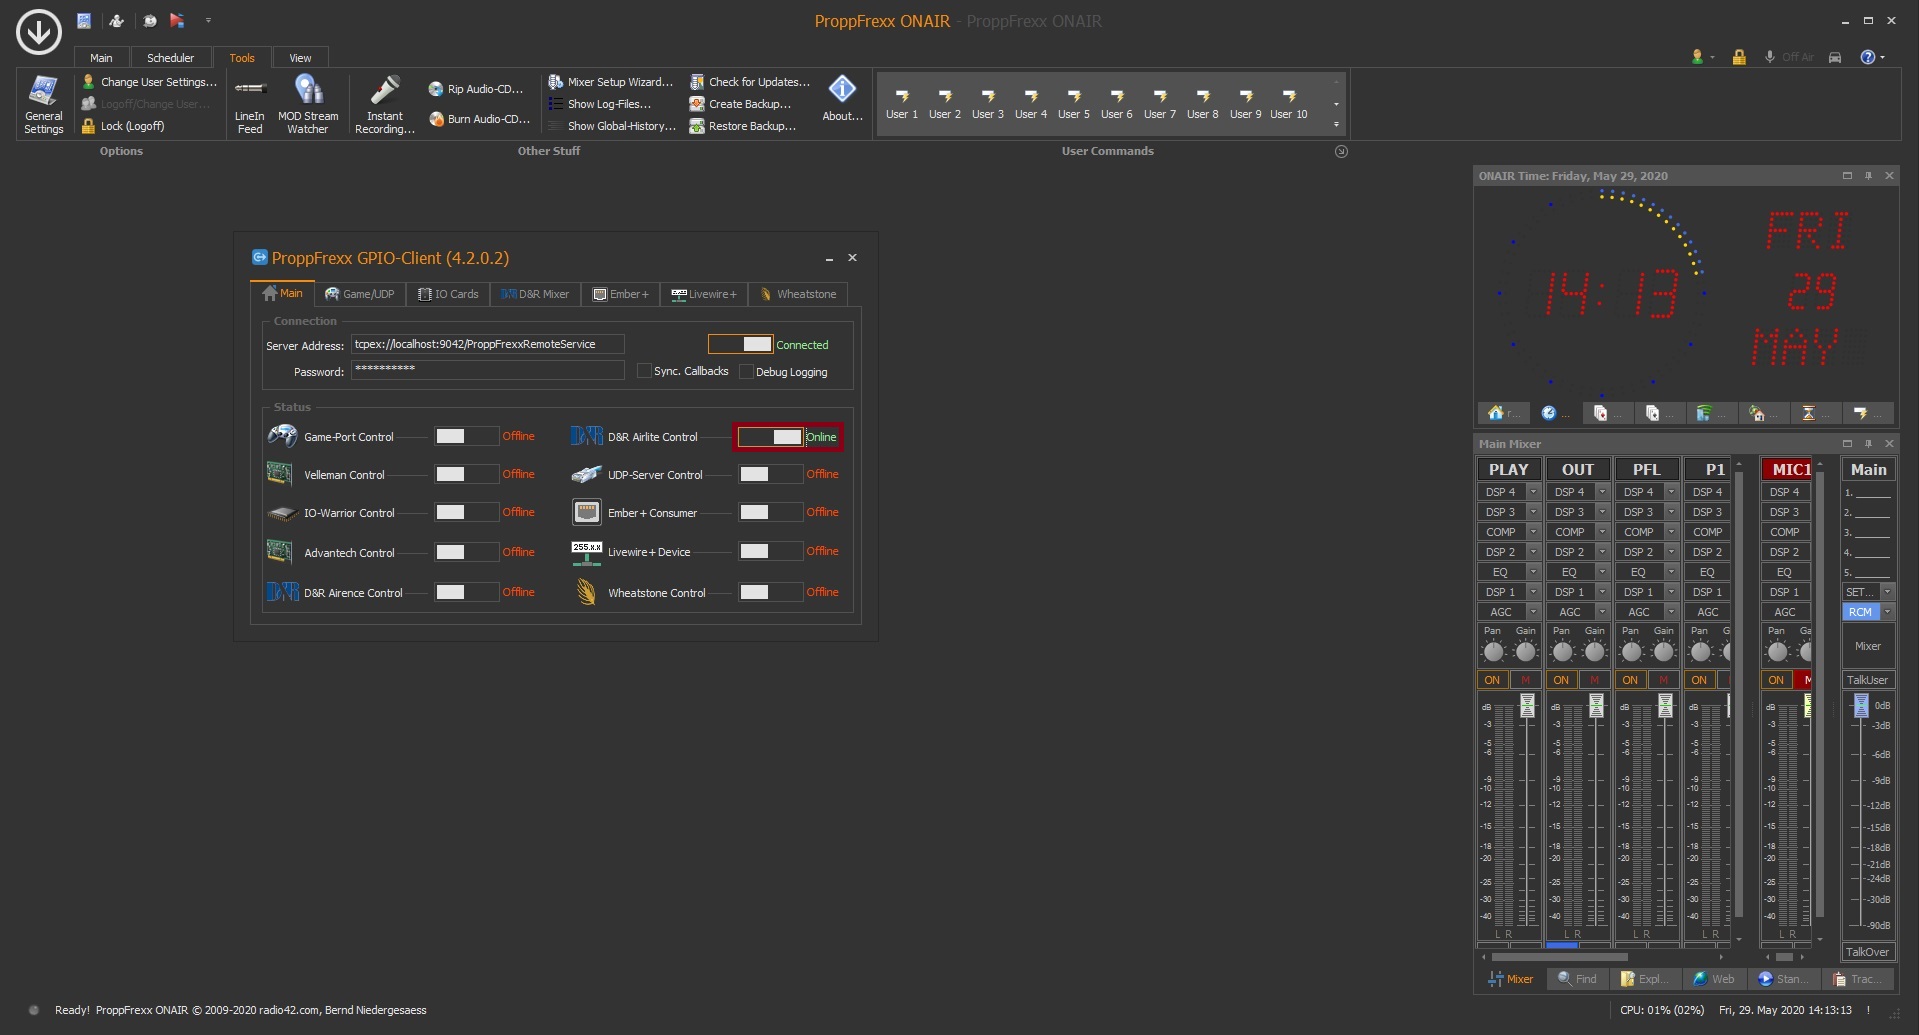The width and height of the screenshot is (1919, 1035).
Task: Expand PLAY channel DSP 4 dropdown
Action: coord(1533,492)
